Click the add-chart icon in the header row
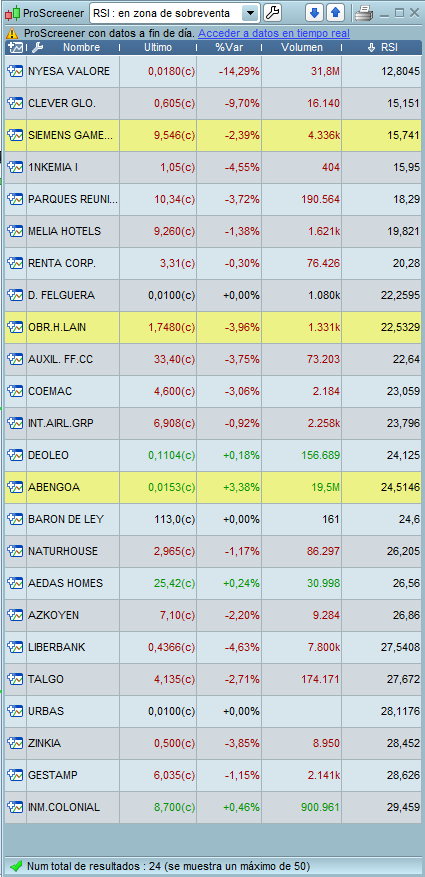 [x=16, y=48]
